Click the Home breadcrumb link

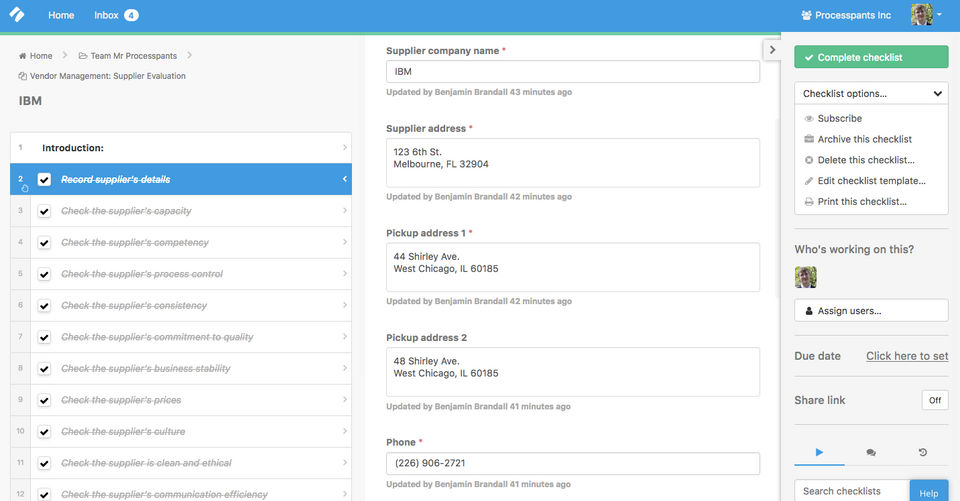pos(41,56)
